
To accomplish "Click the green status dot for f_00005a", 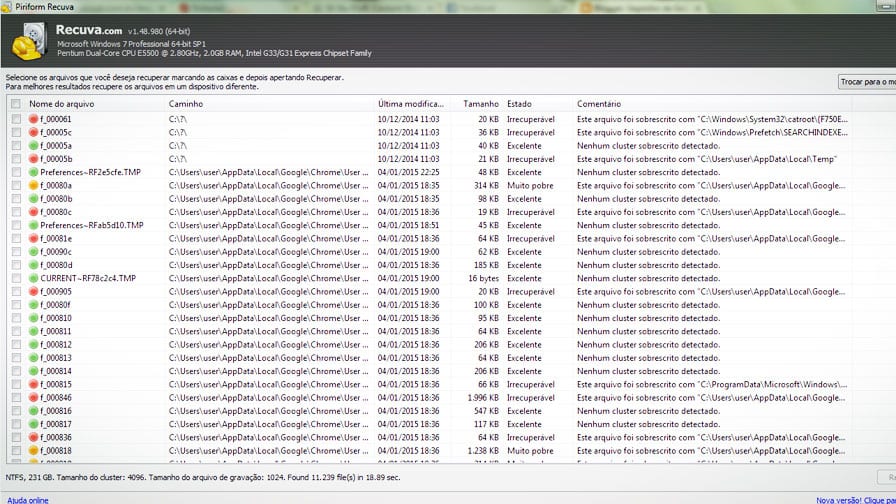I will pos(34,146).
